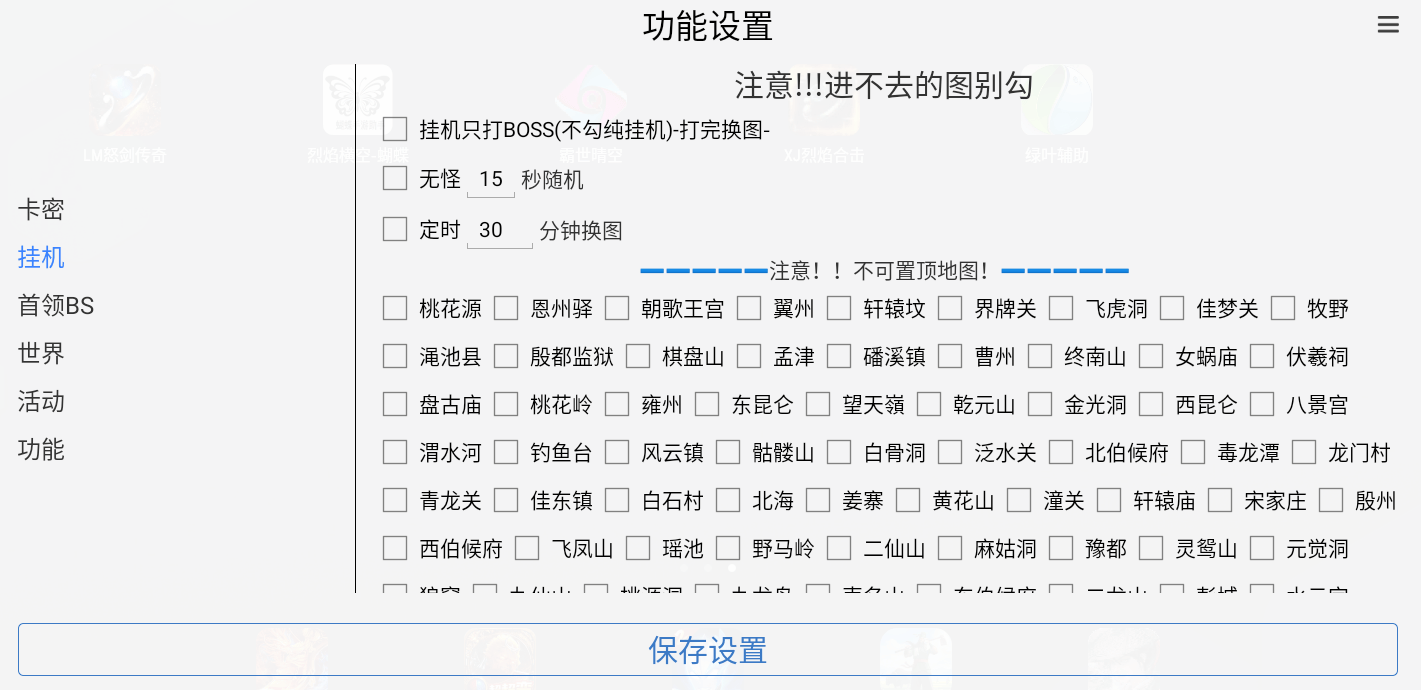This screenshot has height=690, width=1421.
Task: Open the 卡密 section
Action: [x=41, y=209]
